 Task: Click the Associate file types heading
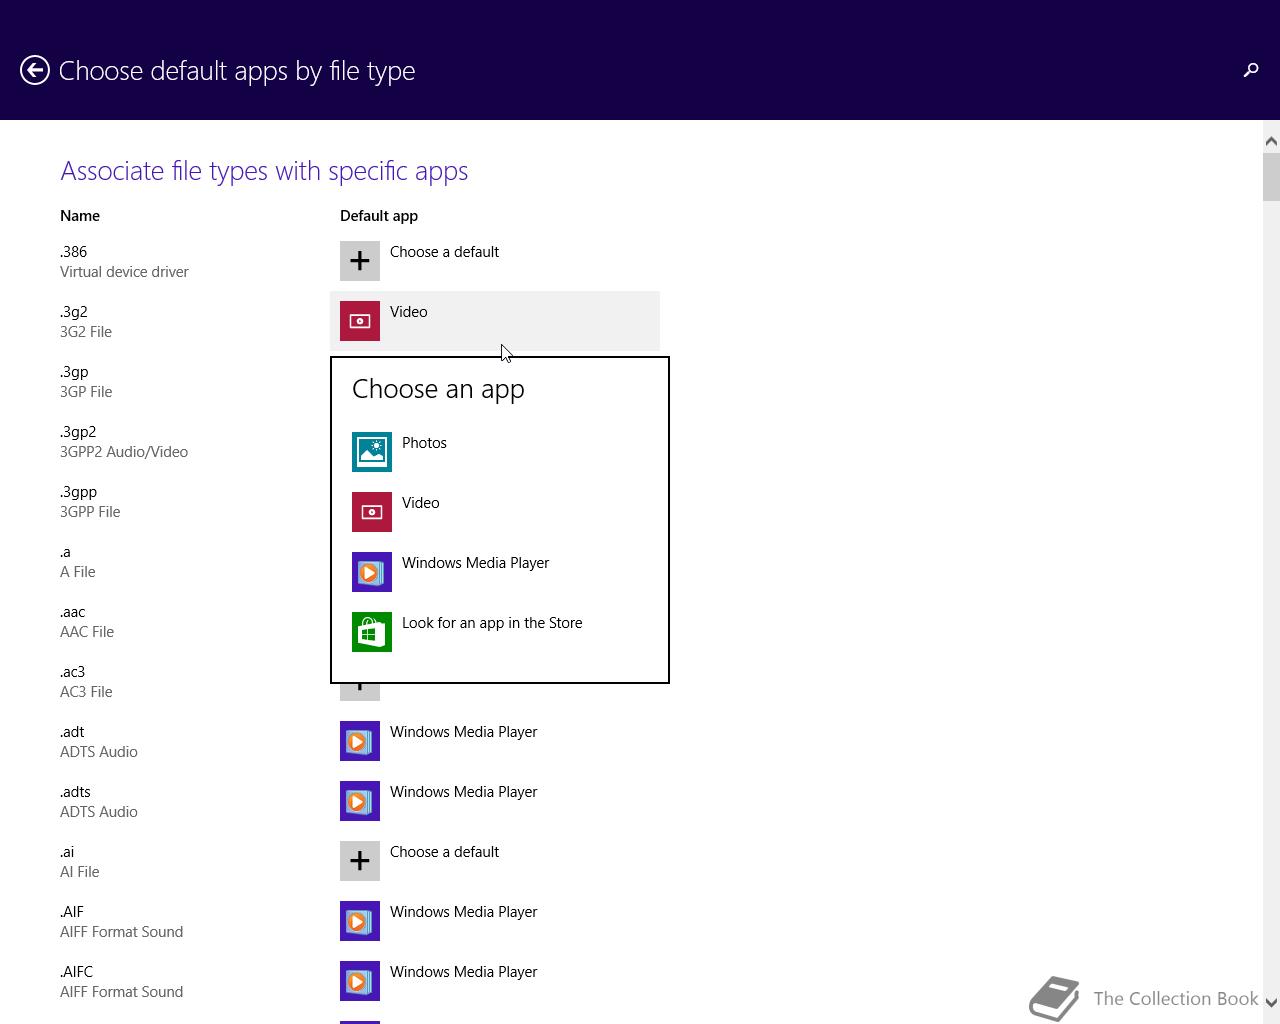(264, 171)
